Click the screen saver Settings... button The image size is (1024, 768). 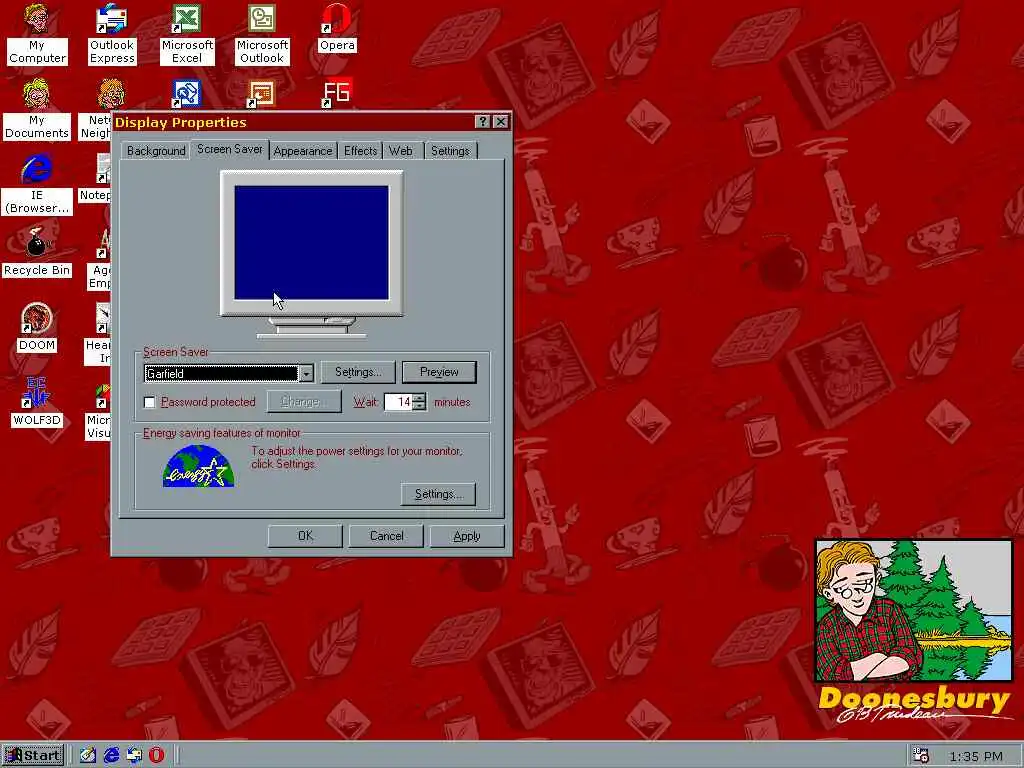(x=358, y=372)
